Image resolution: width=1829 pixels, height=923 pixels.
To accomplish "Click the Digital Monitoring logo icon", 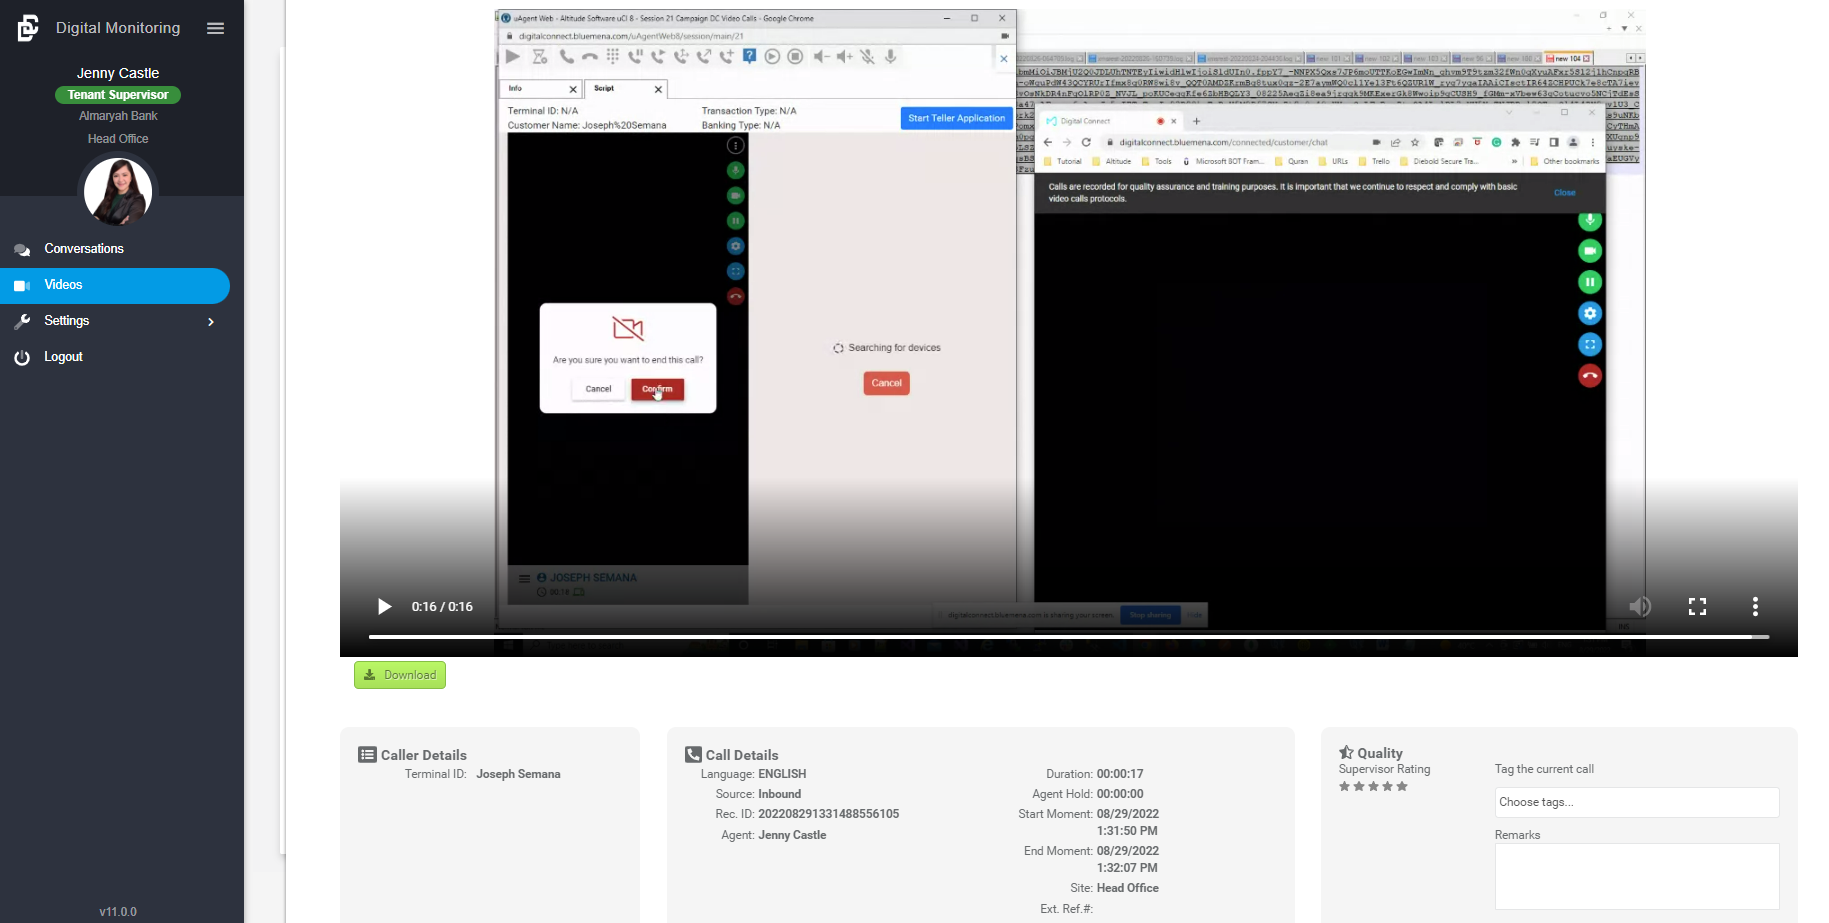I will point(28,28).
